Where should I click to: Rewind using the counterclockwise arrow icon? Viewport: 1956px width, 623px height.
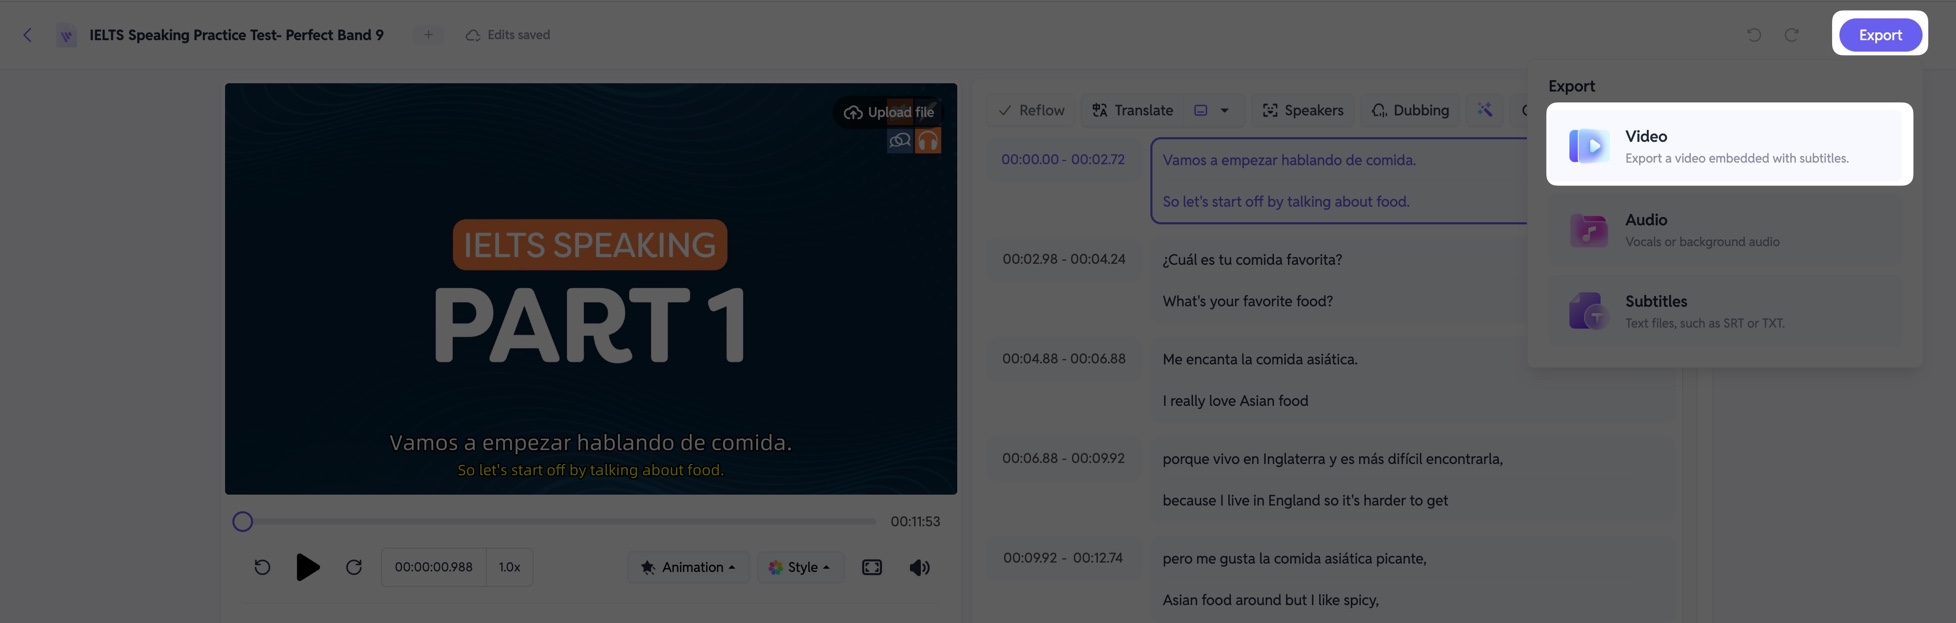click(x=262, y=567)
